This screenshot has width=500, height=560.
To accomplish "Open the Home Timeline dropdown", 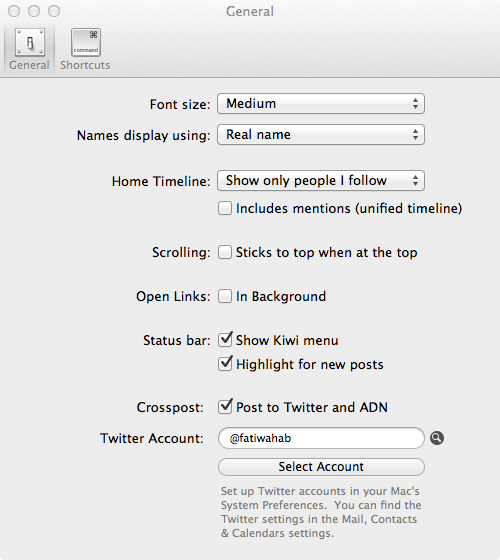I will tap(321, 180).
